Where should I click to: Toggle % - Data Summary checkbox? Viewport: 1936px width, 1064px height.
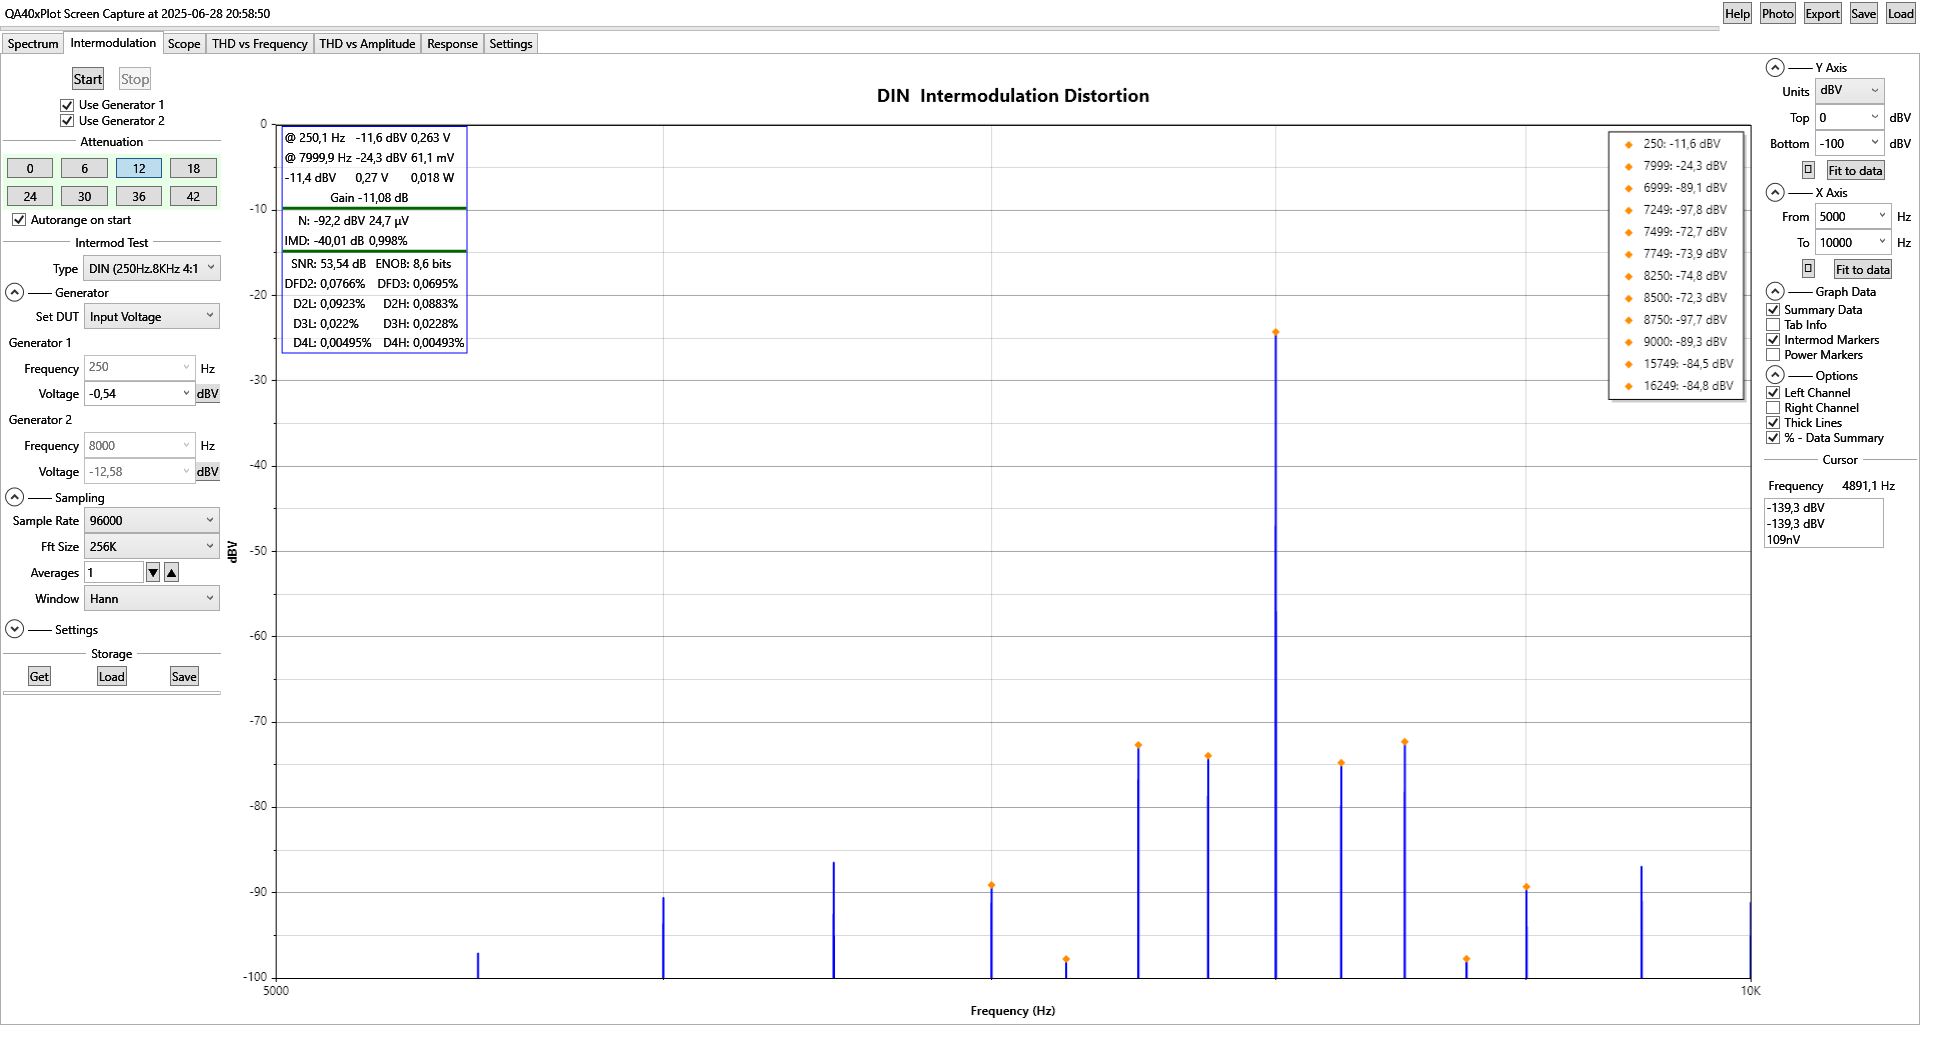pos(1773,438)
